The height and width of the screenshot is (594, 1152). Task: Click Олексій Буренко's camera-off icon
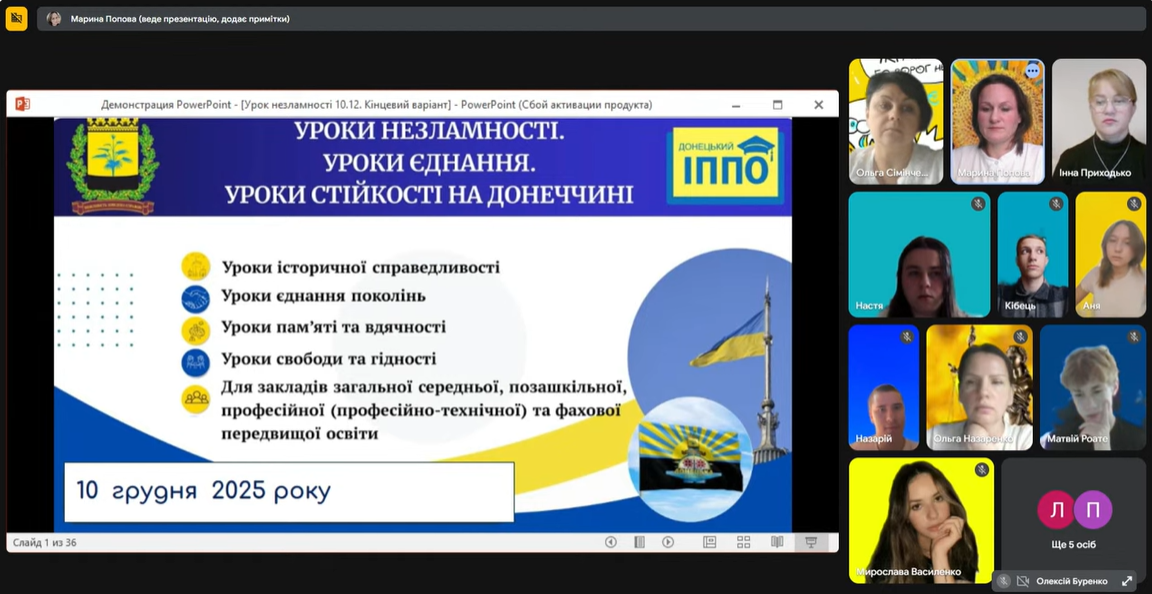(x=1023, y=581)
